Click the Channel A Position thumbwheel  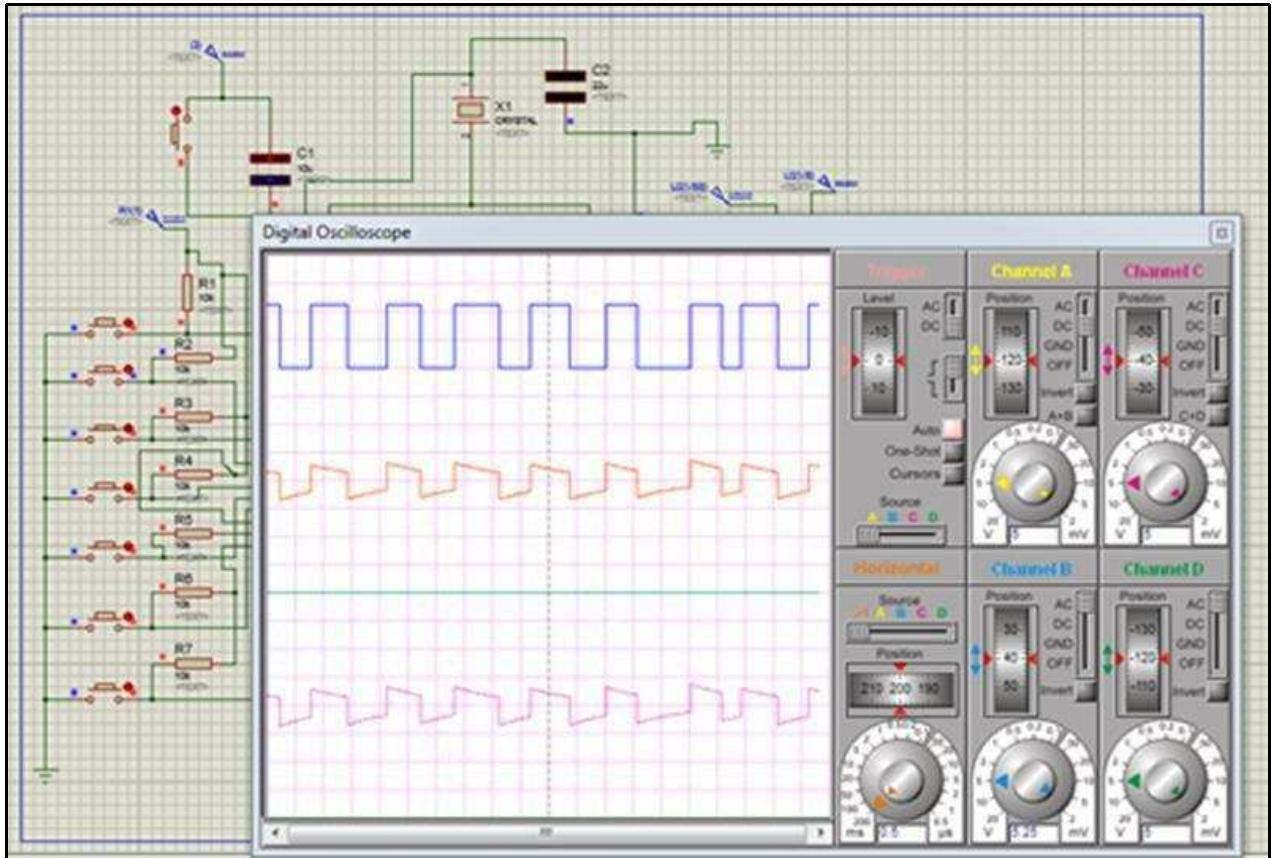pyautogui.click(x=1011, y=361)
